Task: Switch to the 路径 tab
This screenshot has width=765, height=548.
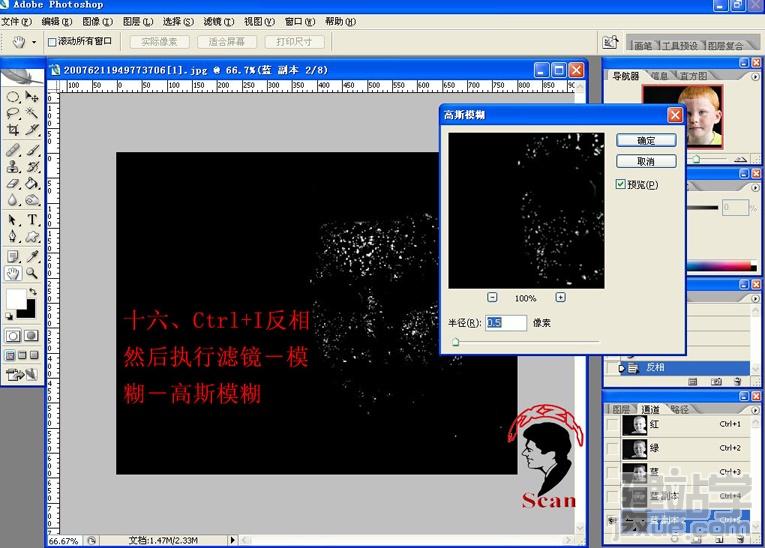Action: point(679,410)
